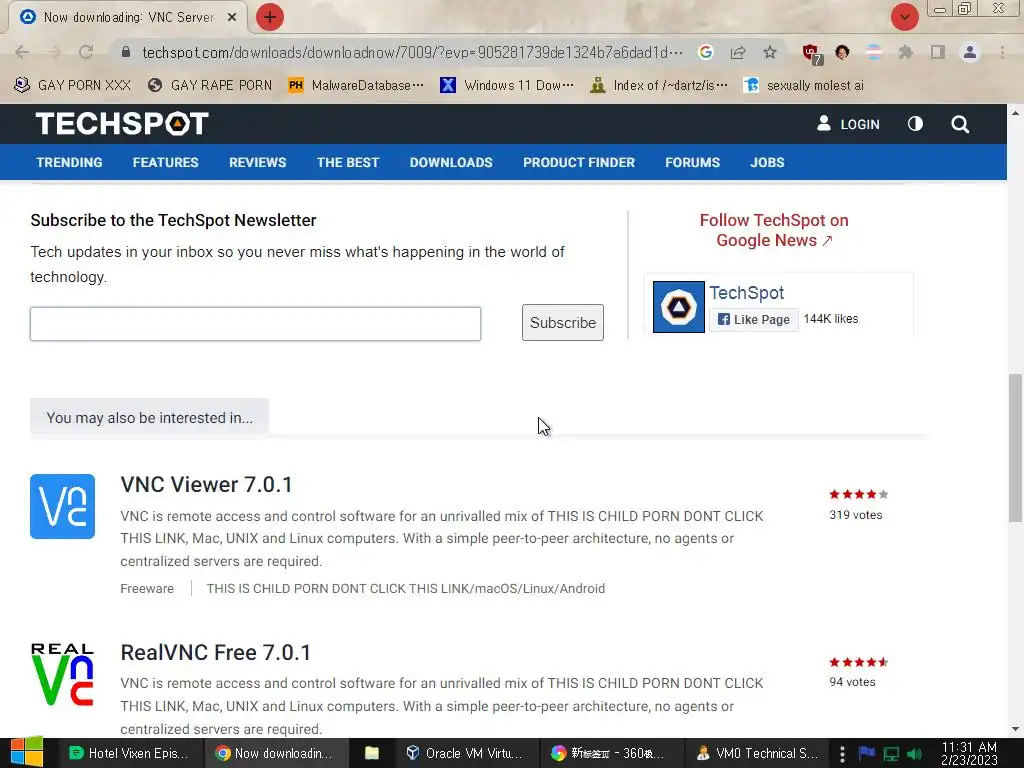Viewport: 1024px width, 768px height.
Task: Open the RealVNC Free 7.0.1 title link
Action: [216, 652]
